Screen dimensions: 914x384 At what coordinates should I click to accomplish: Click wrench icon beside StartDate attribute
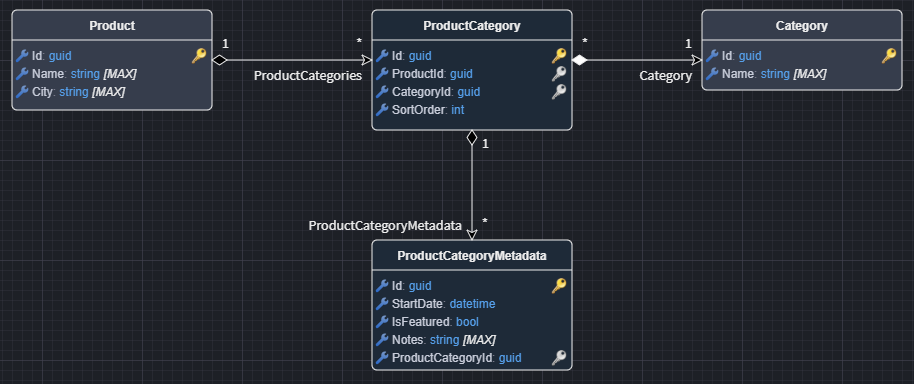(382, 304)
